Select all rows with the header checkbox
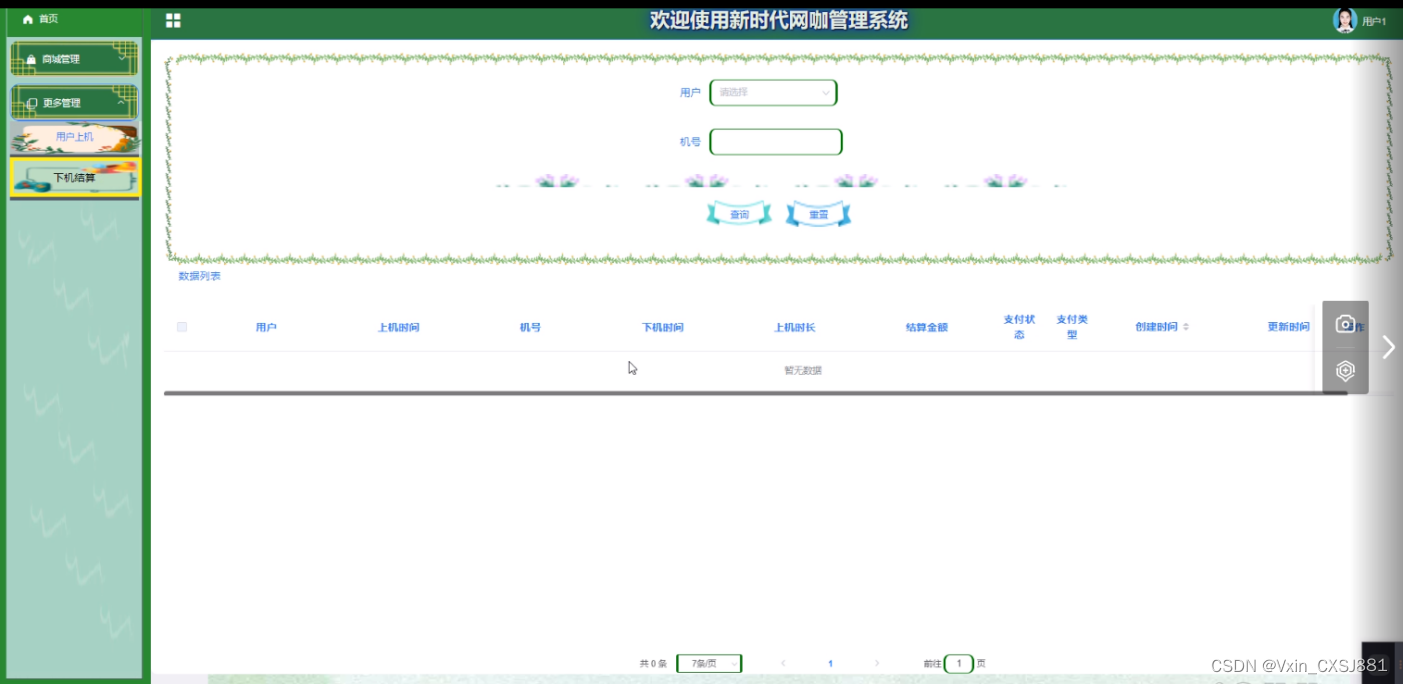This screenshot has width=1403, height=684. tap(181, 326)
